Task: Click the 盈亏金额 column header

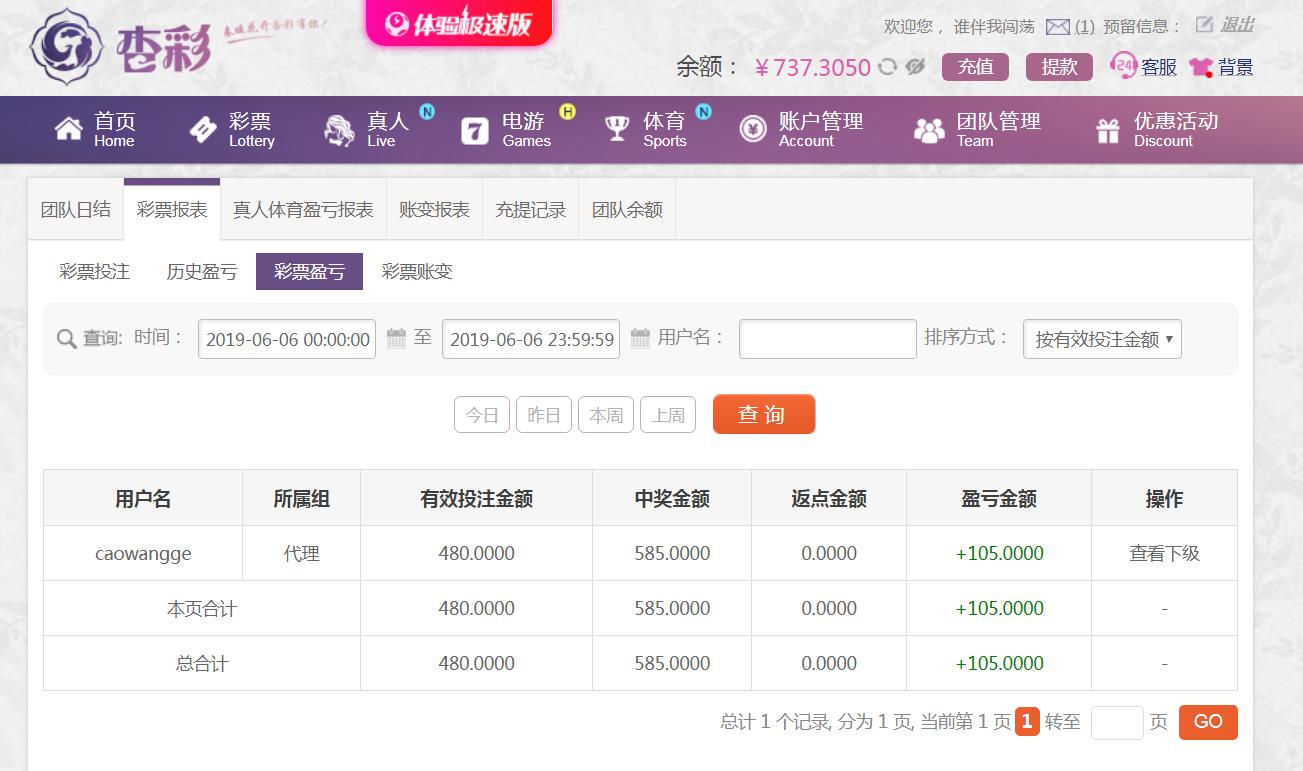Action: [x=999, y=498]
